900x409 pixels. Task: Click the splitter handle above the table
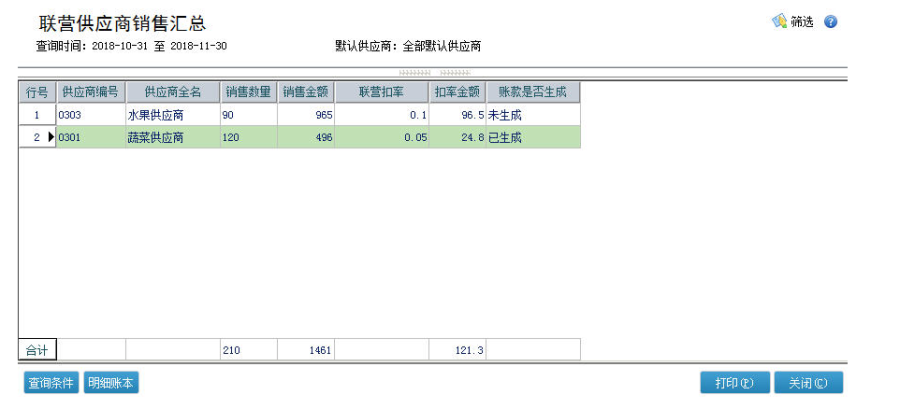pyautogui.click(x=434, y=73)
